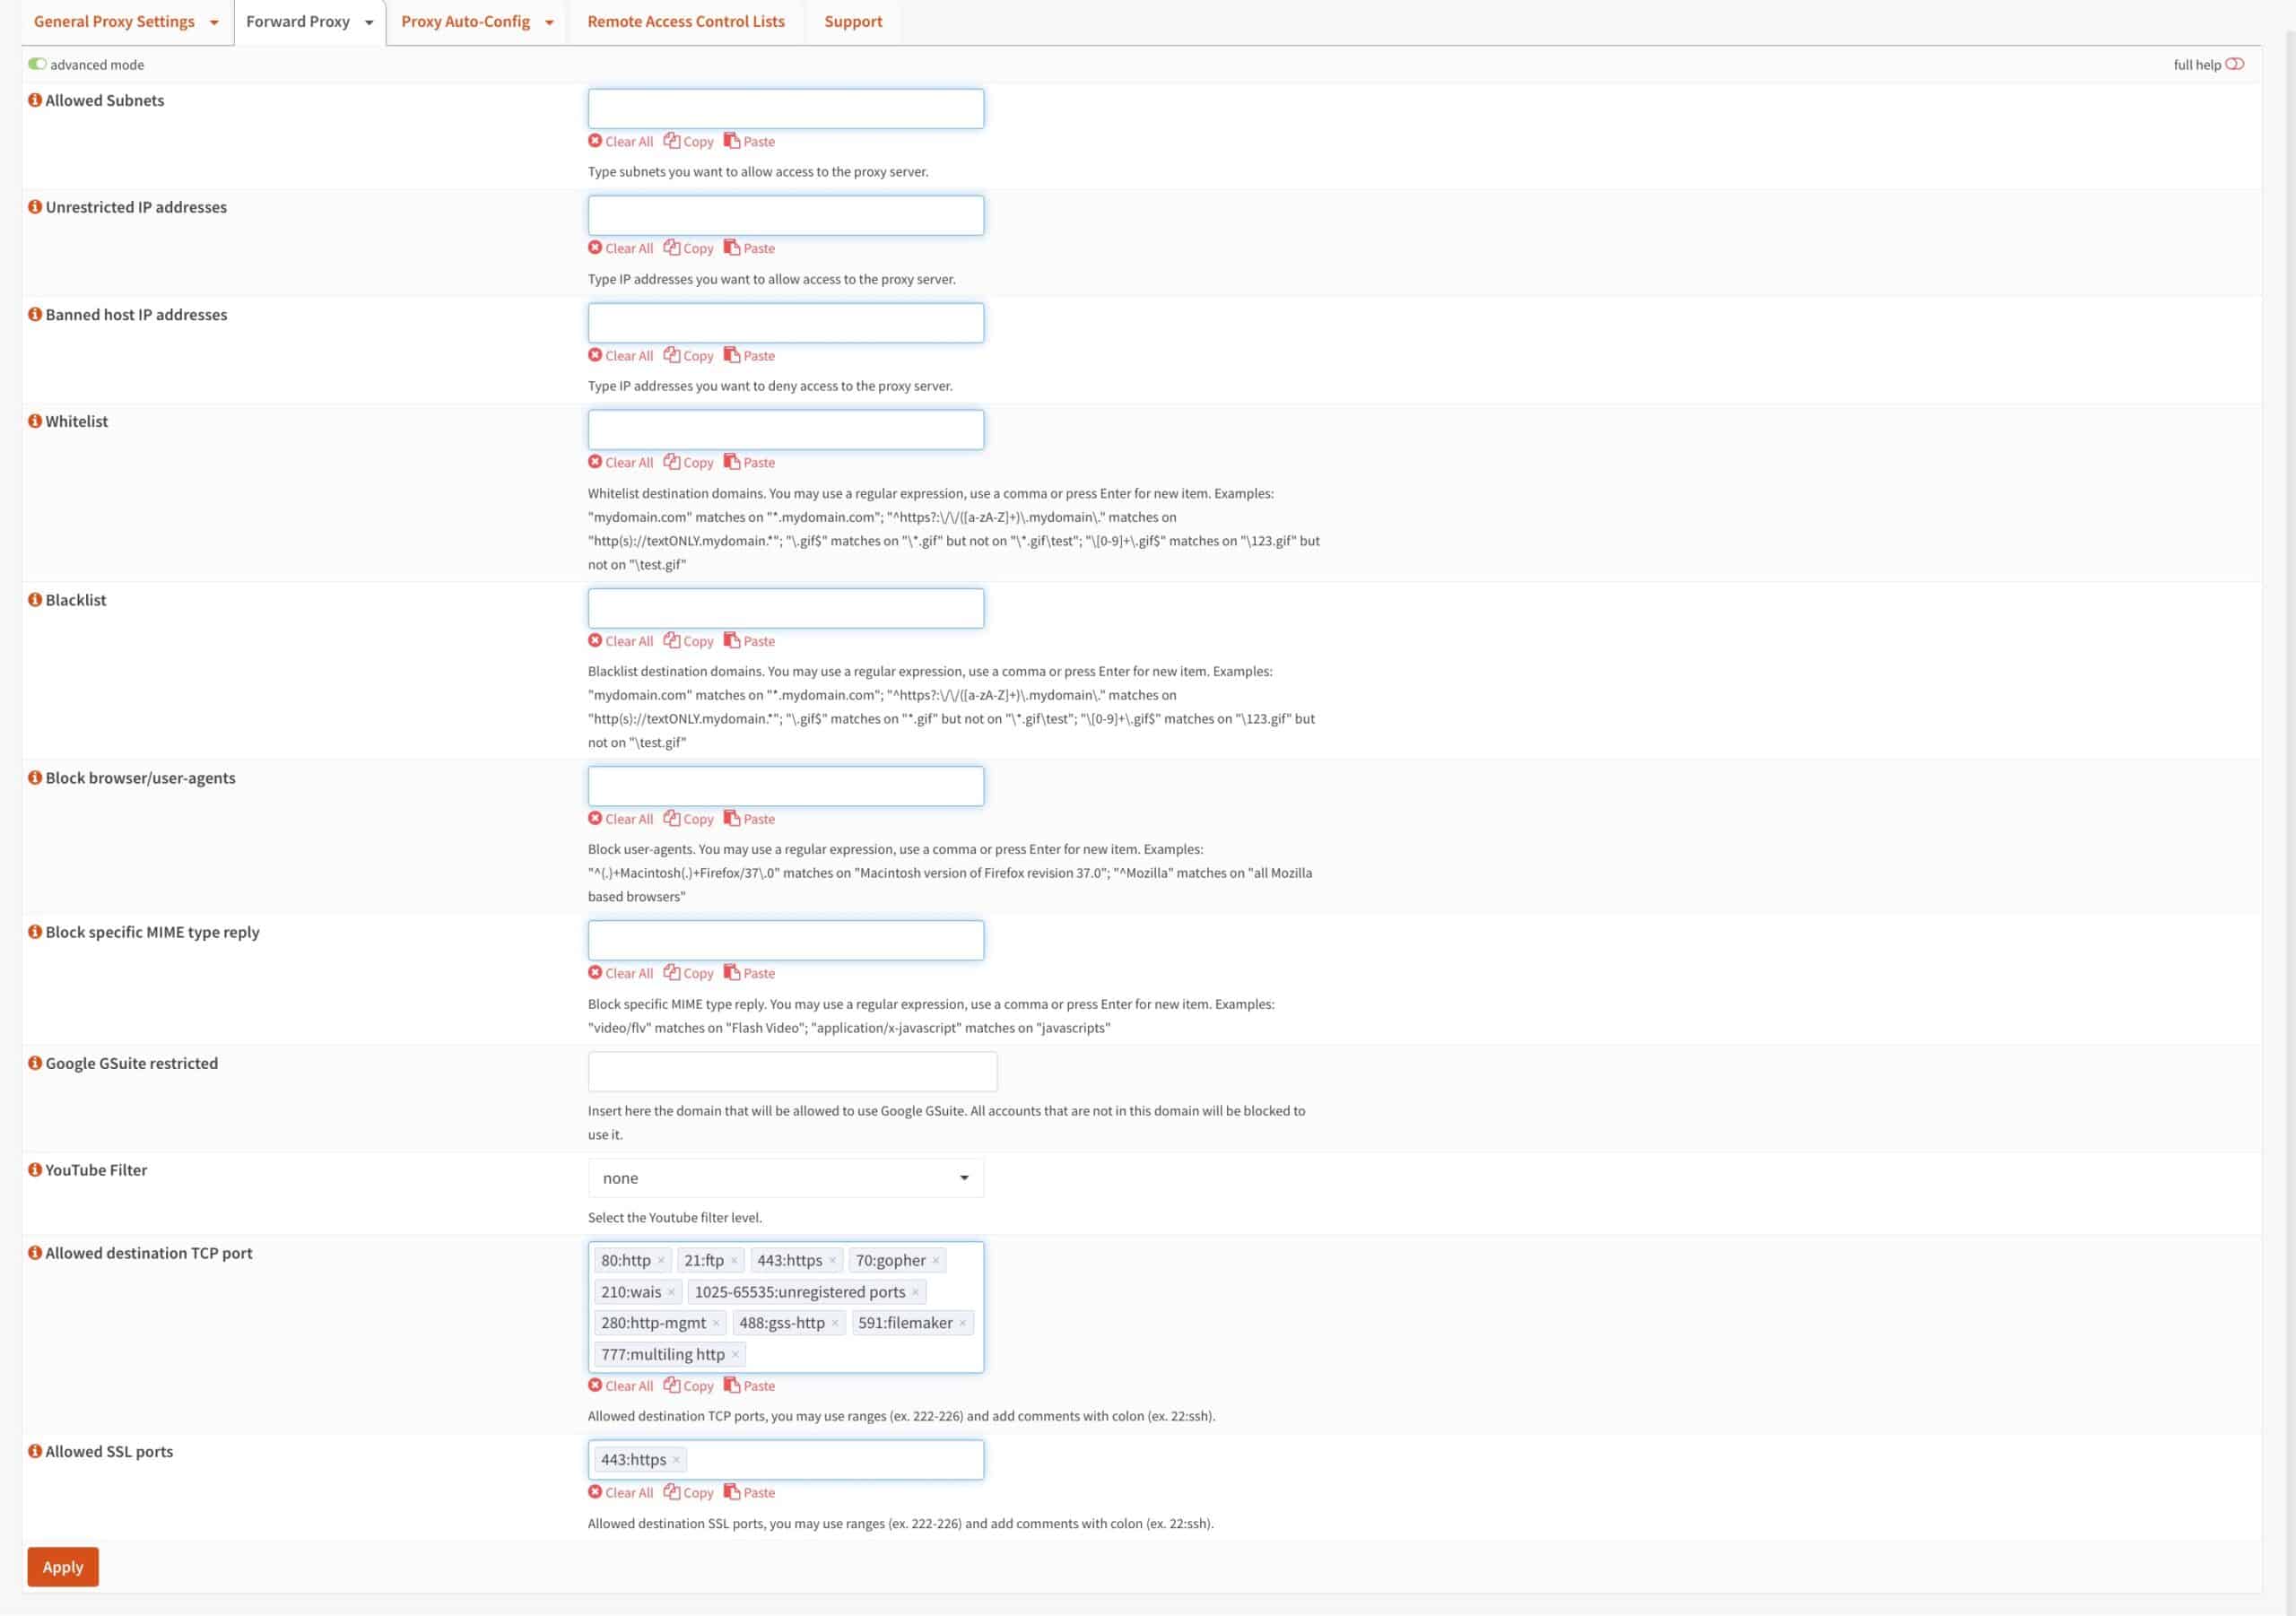Clear All in Block specific MIME type reply
This screenshot has height=1616, width=2296.
628,972
